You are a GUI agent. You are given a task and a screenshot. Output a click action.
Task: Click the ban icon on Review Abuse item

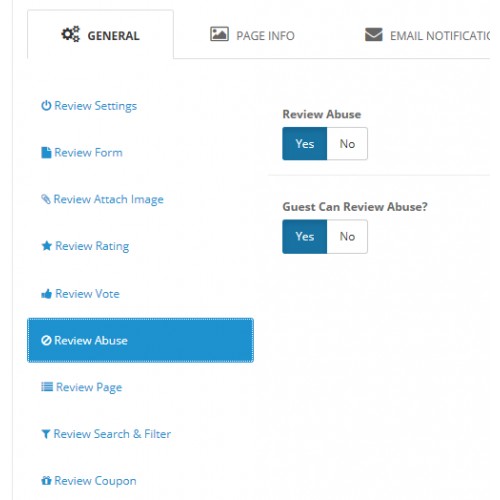(x=46, y=340)
